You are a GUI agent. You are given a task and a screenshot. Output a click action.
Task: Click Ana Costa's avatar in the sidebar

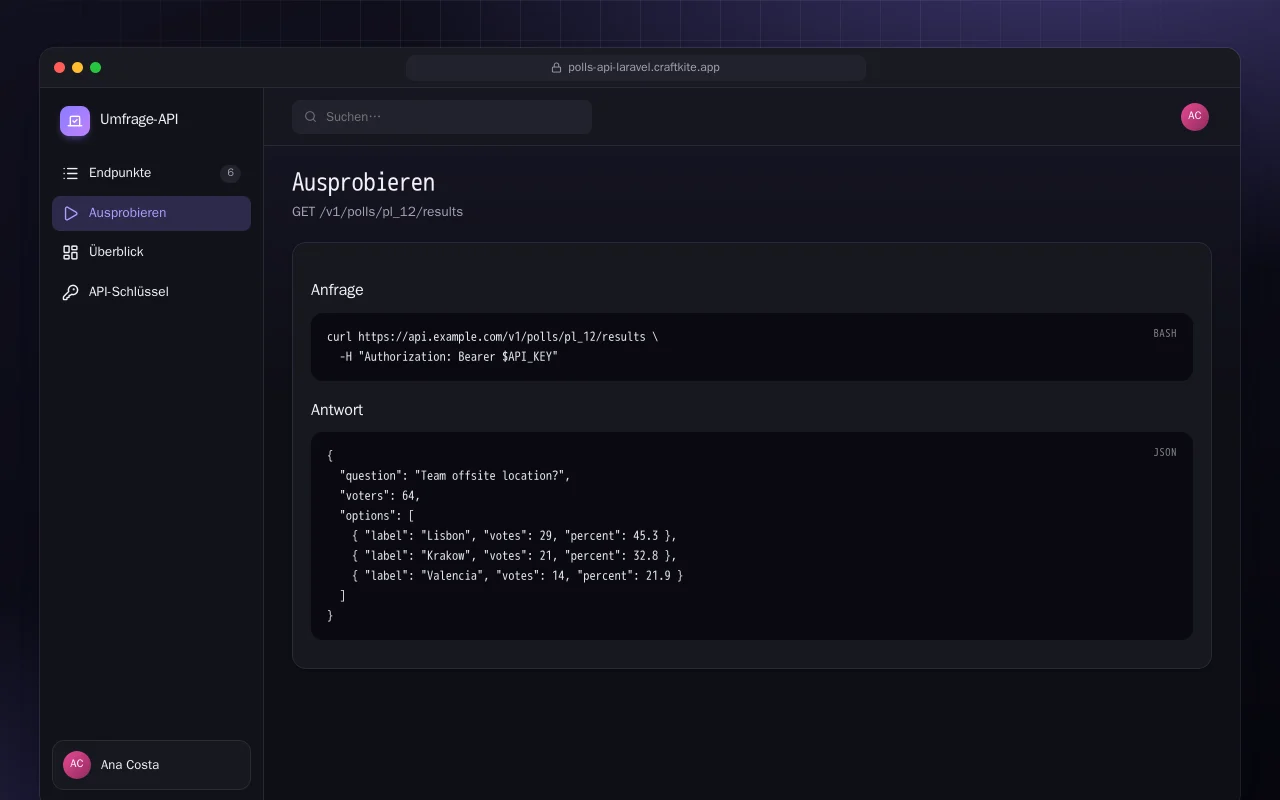point(77,765)
